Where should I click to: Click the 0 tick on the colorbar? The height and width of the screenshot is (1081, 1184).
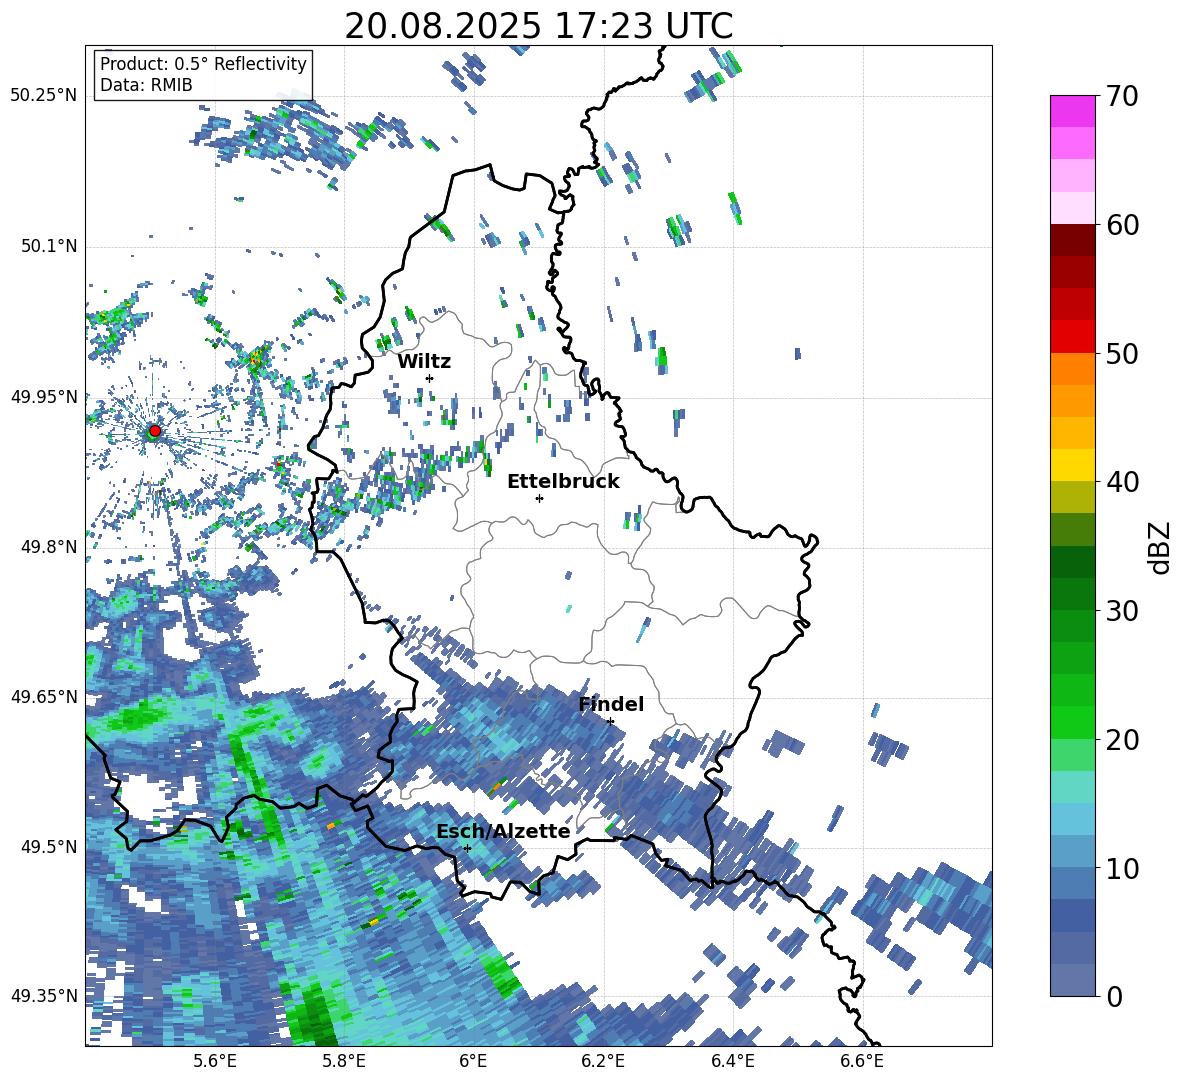1113,996
